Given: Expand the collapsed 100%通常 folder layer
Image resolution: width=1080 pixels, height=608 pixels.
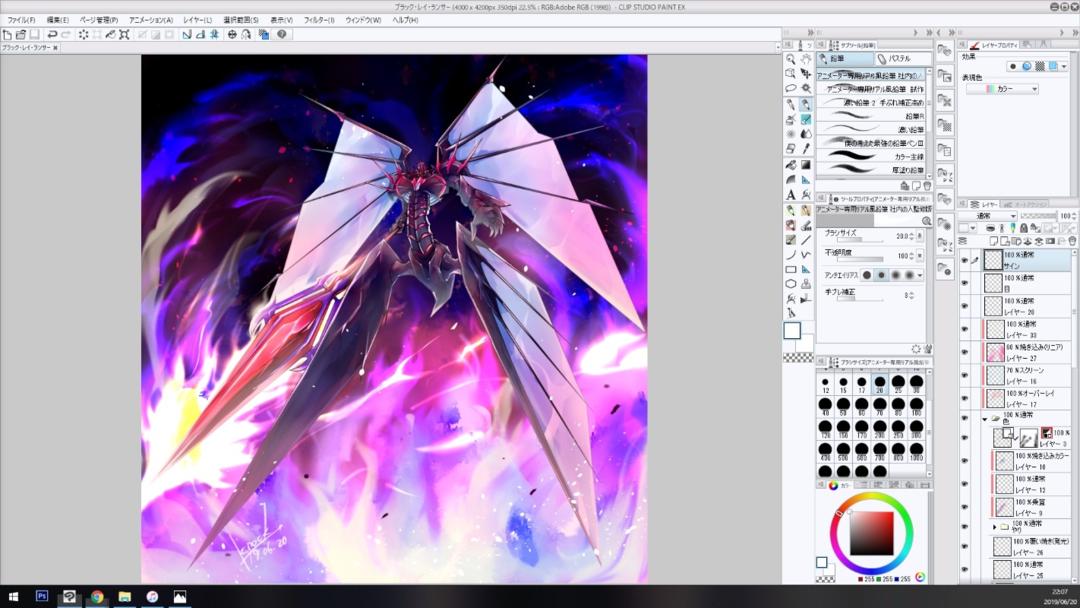Looking at the screenshot, I should point(994,527).
